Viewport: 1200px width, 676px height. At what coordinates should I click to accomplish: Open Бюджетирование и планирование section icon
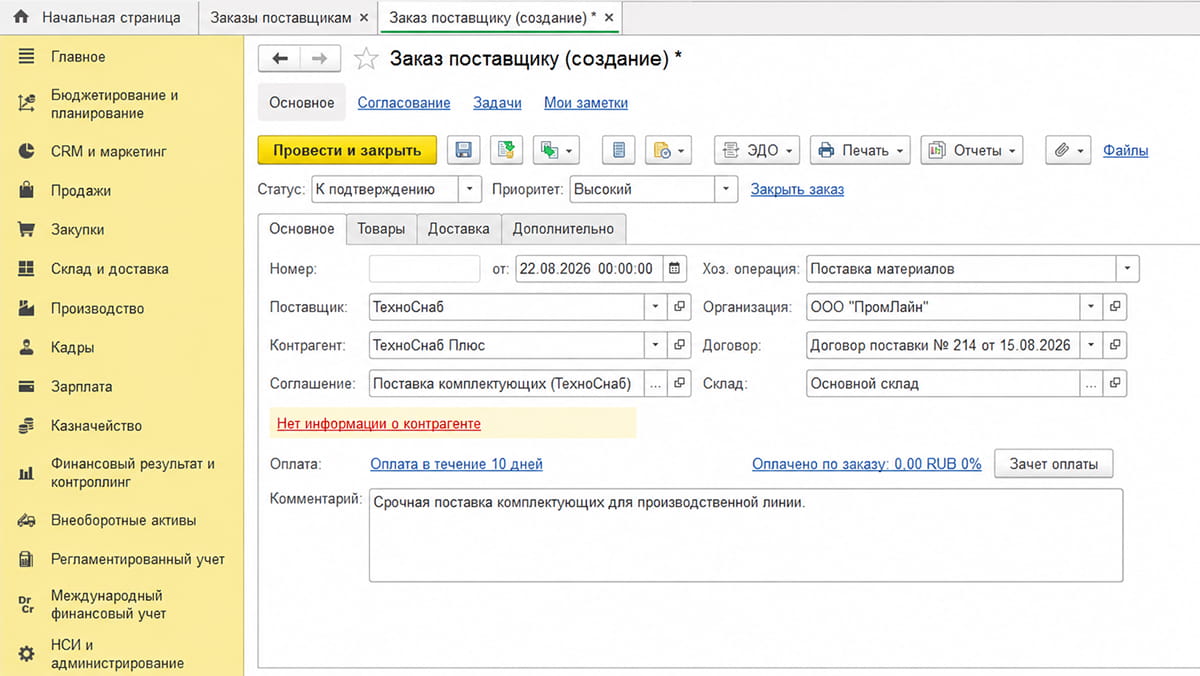click(27, 104)
